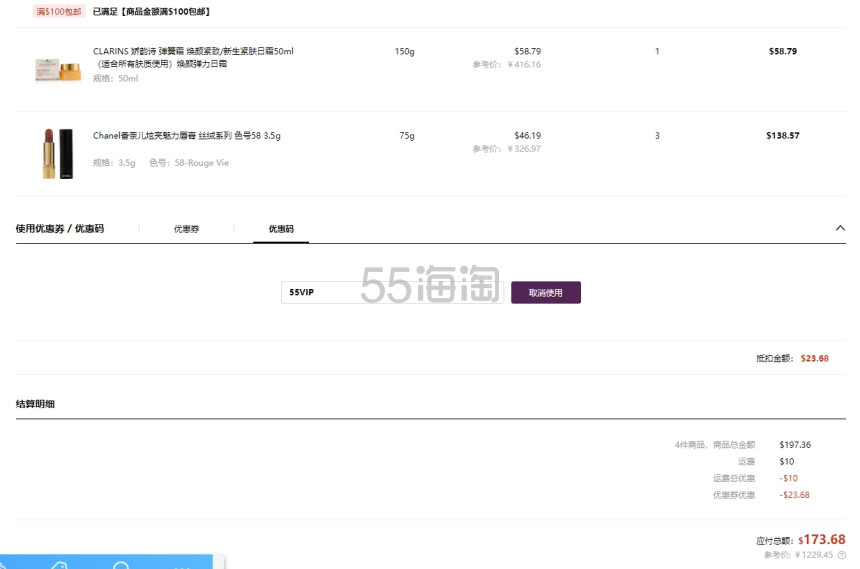860x569 pixels.
Task: Focus the promo code field containing 55VIP
Action: click(x=392, y=292)
